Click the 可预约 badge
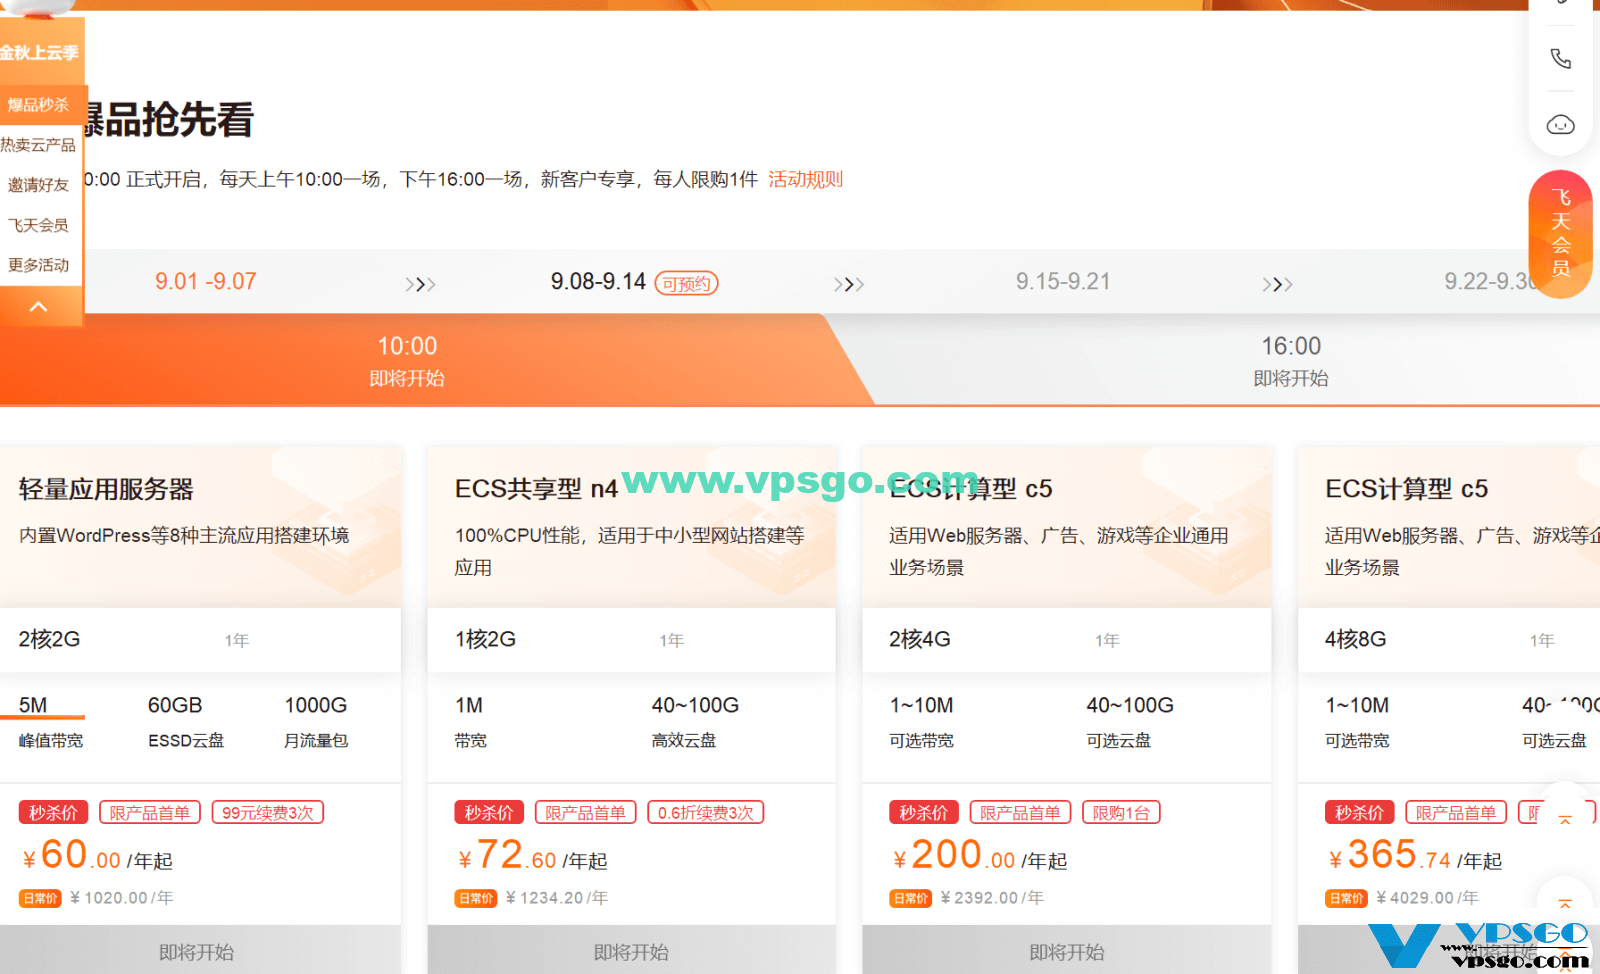 point(686,284)
